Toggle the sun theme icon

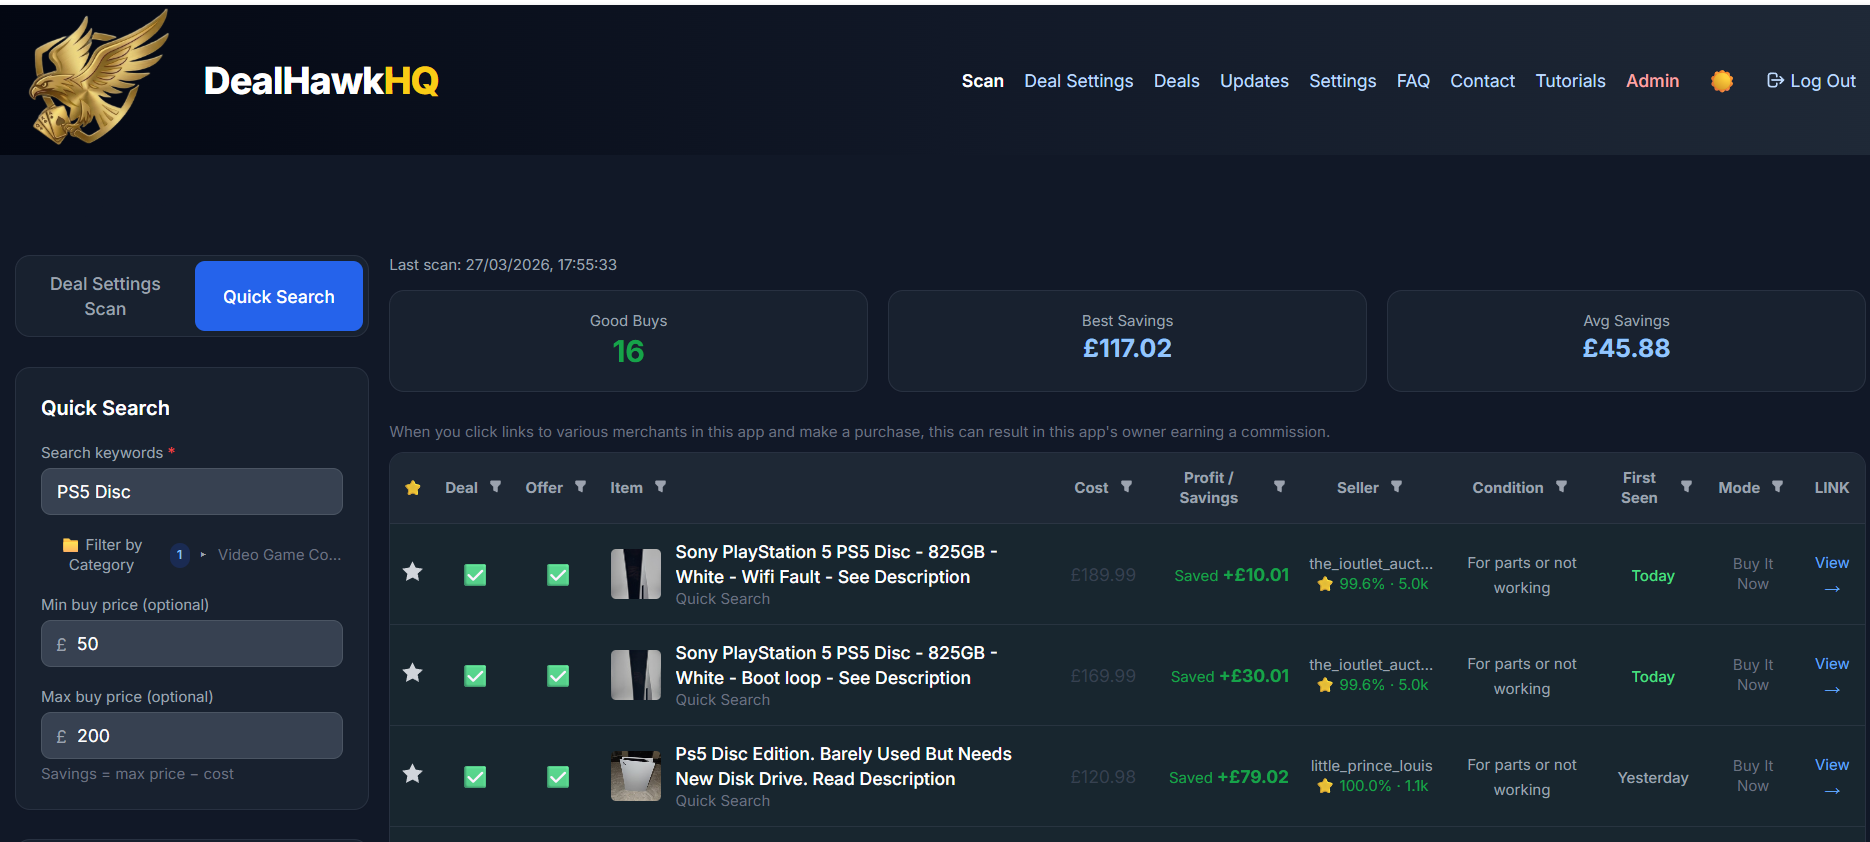pyautogui.click(x=1721, y=81)
